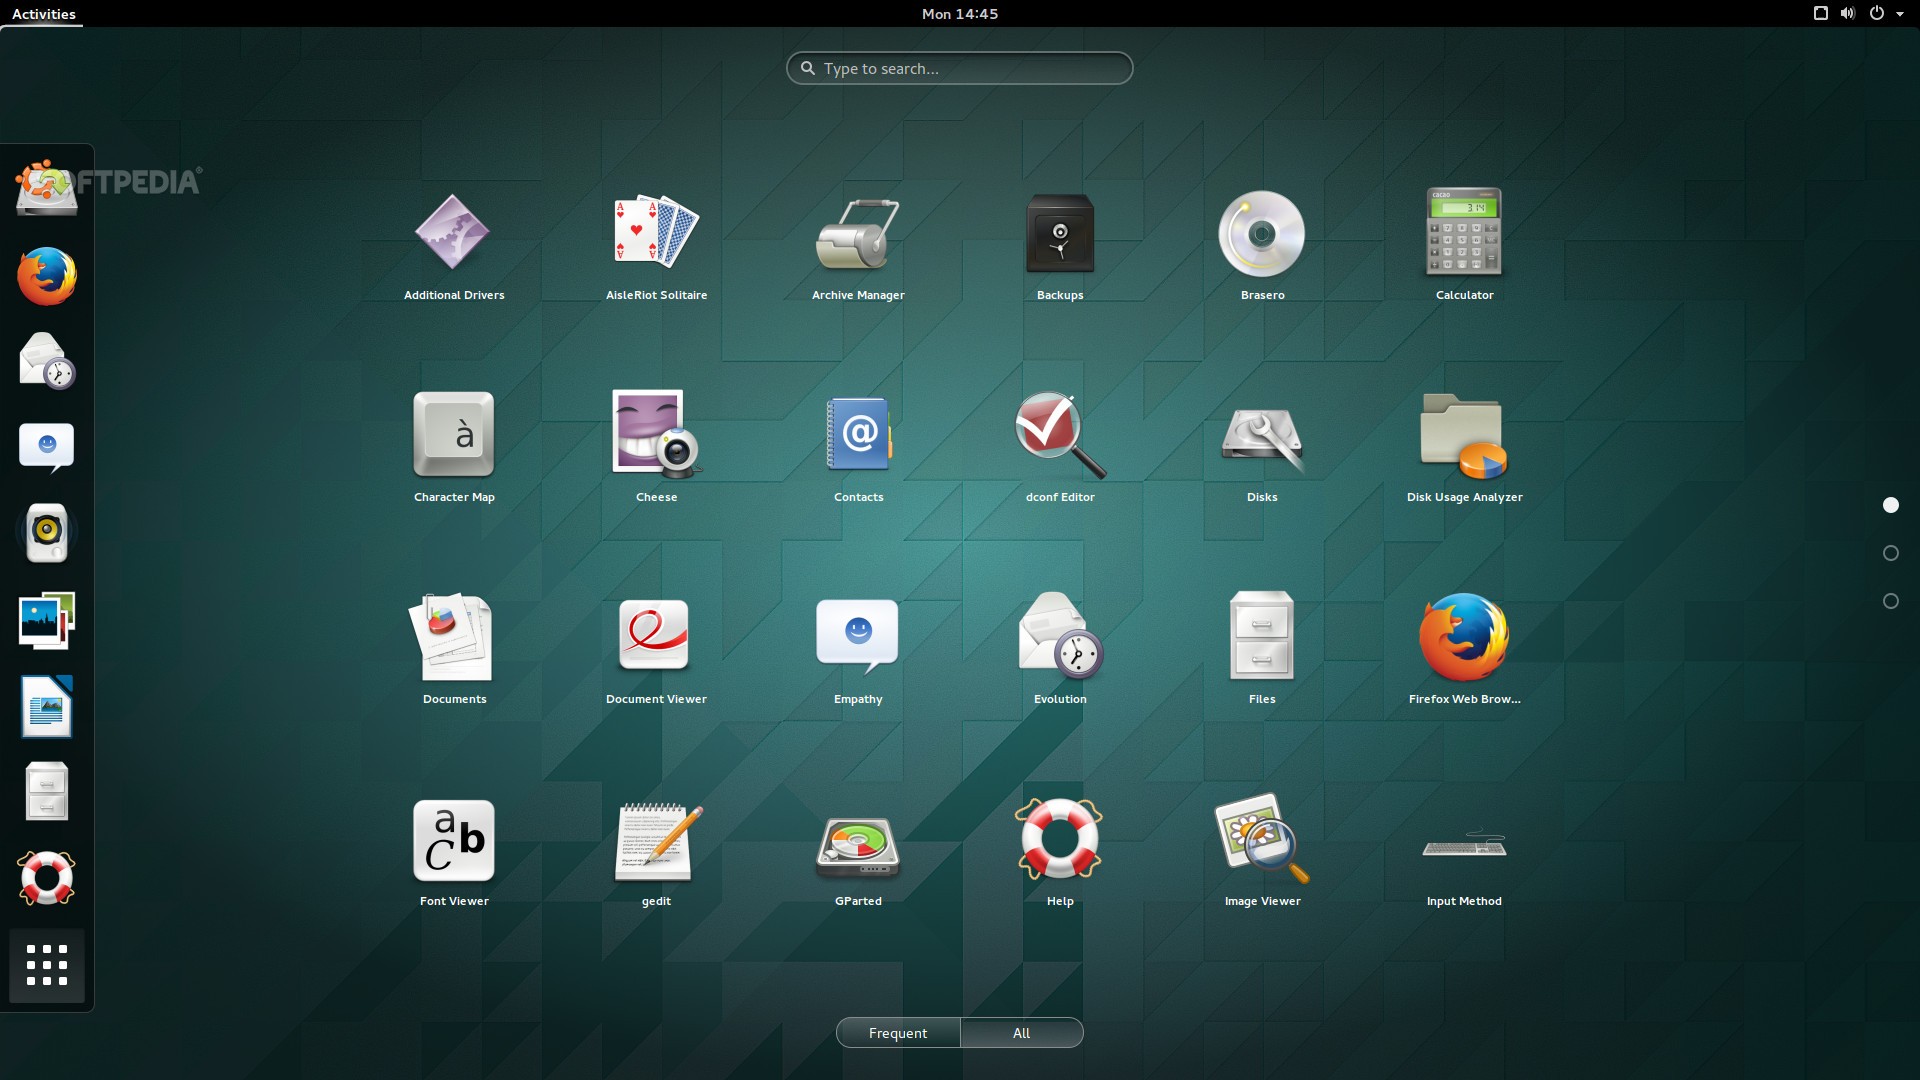Click Activities in top bar
This screenshot has height=1080, width=1920.
pos(43,14)
